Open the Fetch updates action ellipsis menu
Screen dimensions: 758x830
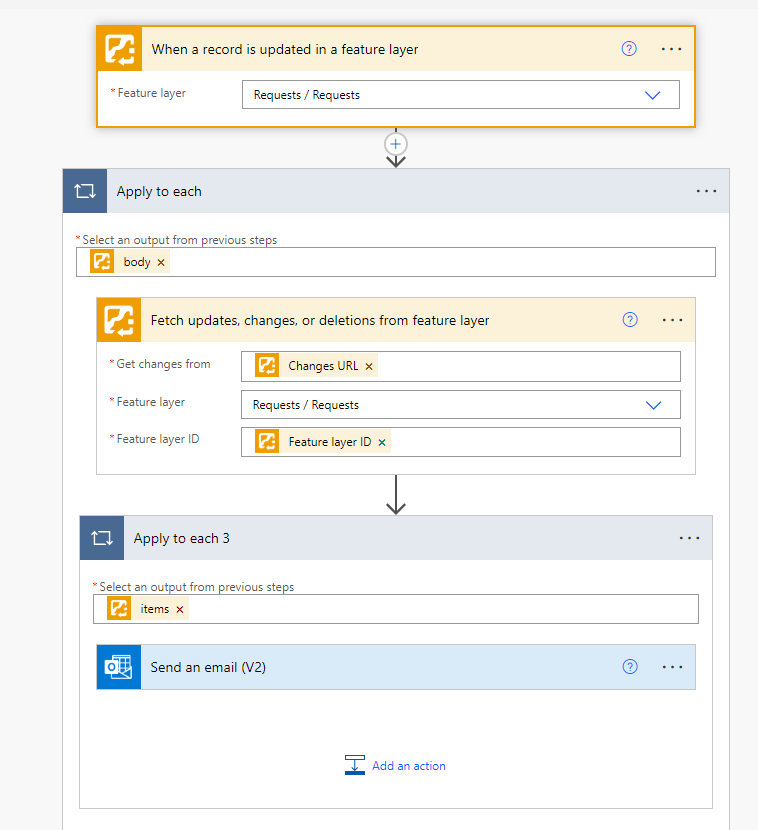coord(672,320)
